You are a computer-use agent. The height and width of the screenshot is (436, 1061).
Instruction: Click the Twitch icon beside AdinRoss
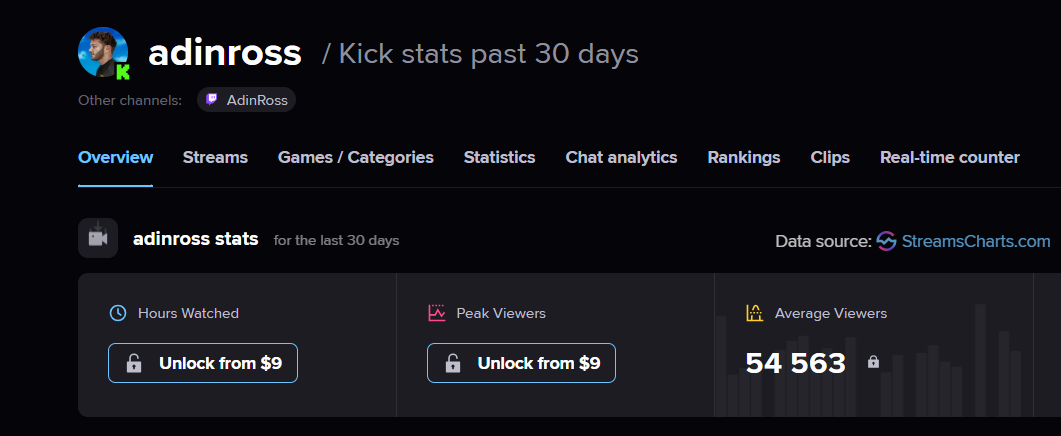(211, 100)
